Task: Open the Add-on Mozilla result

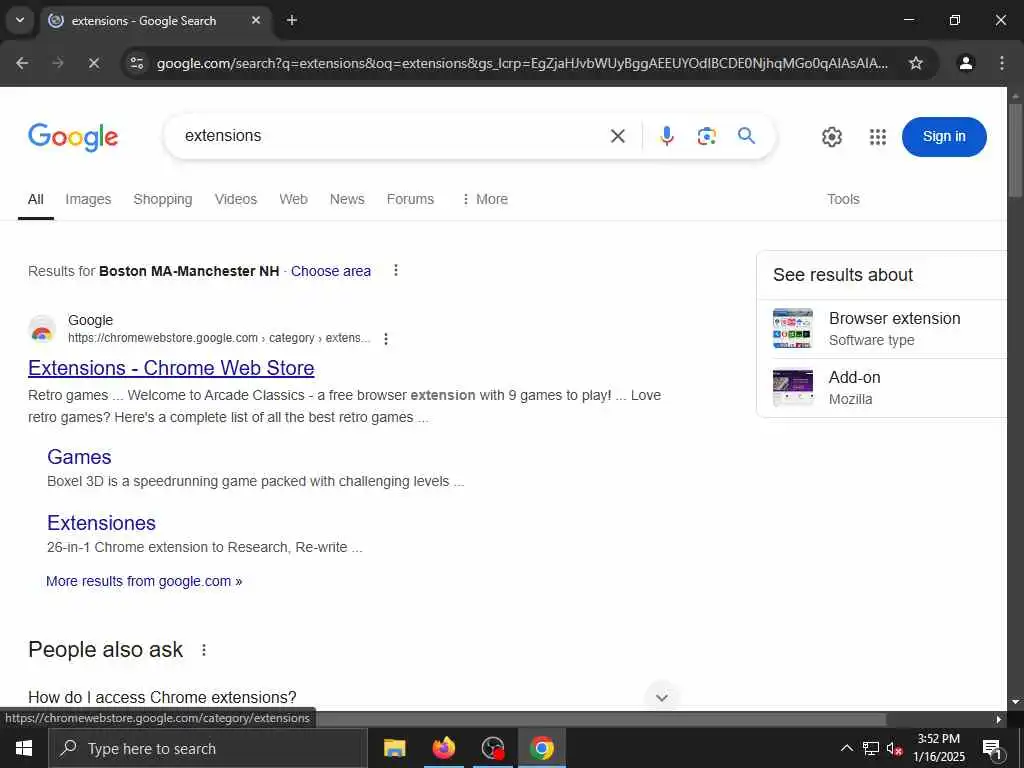Action: point(854,387)
